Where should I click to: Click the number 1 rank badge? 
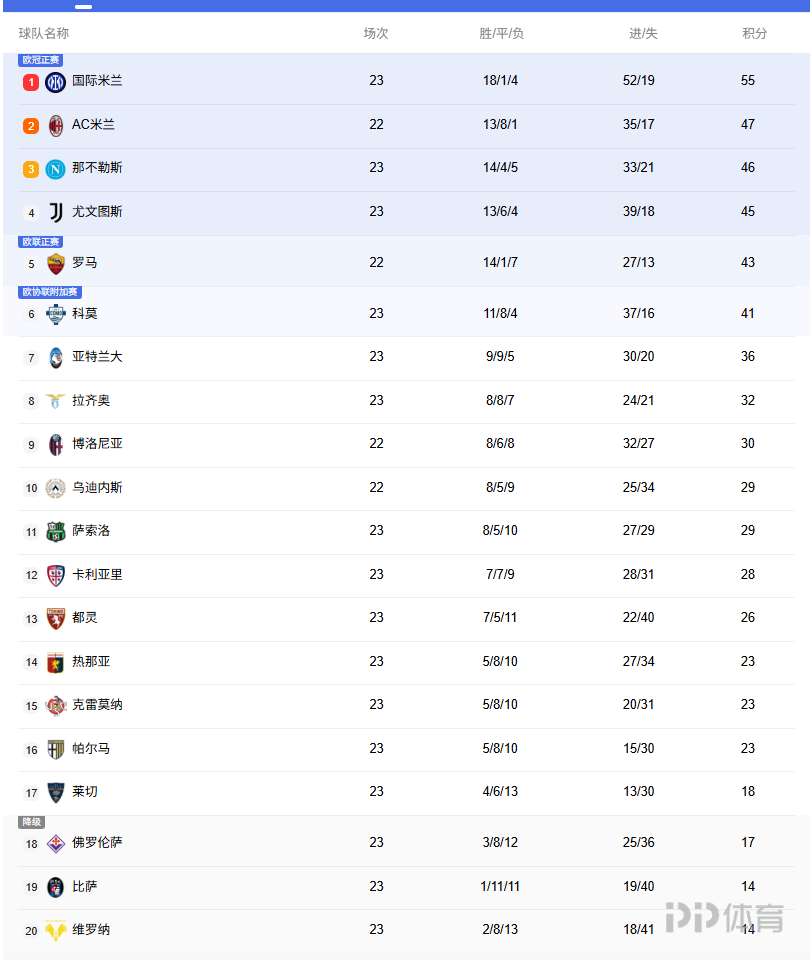pyautogui.click(x=31, y=82)
